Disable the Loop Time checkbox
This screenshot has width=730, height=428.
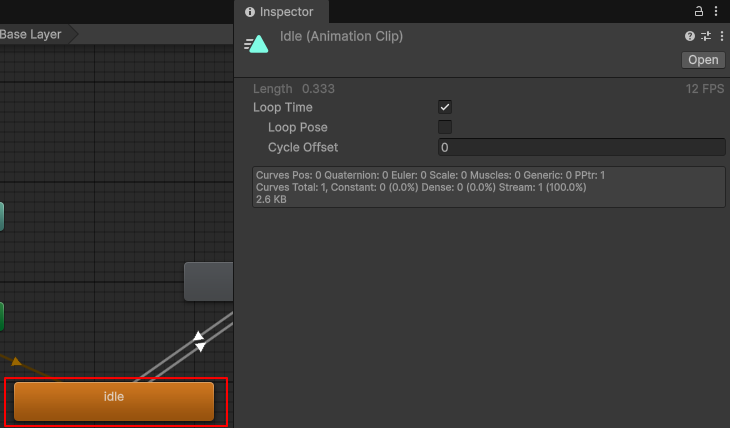click(x=445, y=107)
